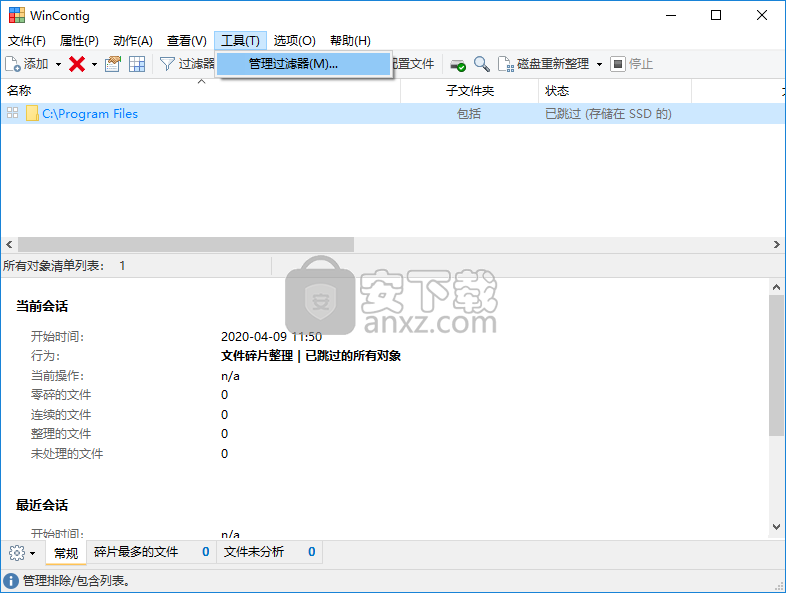Select the 管理过滤器(M)... menu entry

pyautogui.click(x=303, y=64)
